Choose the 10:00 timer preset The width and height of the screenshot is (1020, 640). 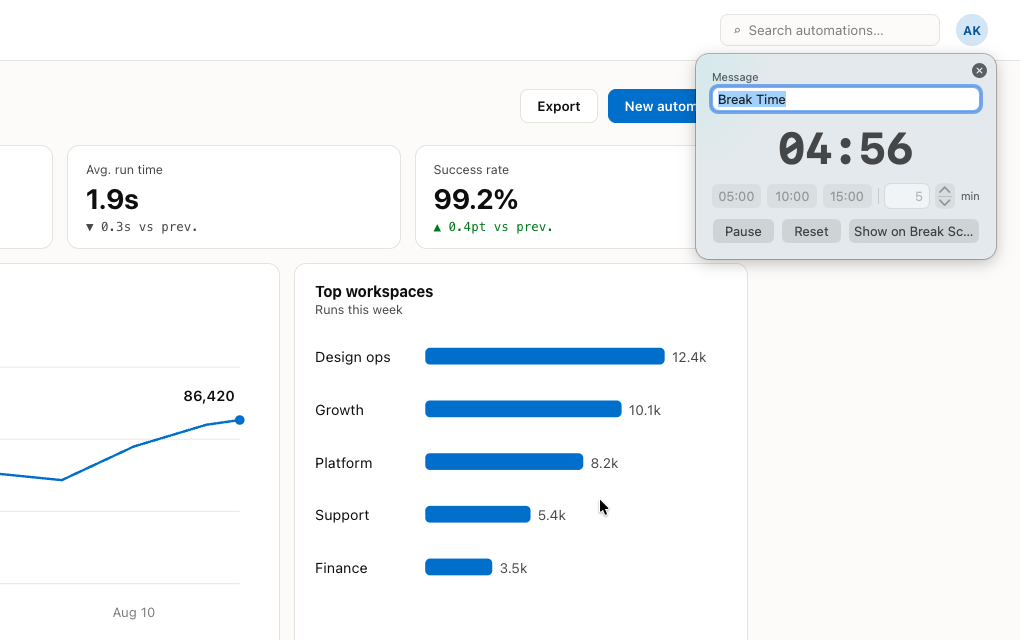792,196
